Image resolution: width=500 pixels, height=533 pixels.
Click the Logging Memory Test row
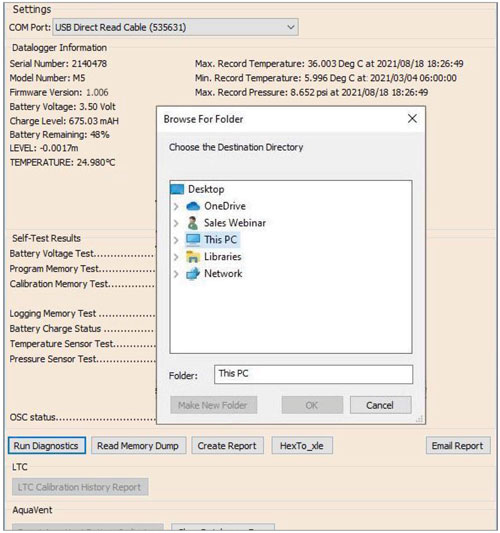82,313
